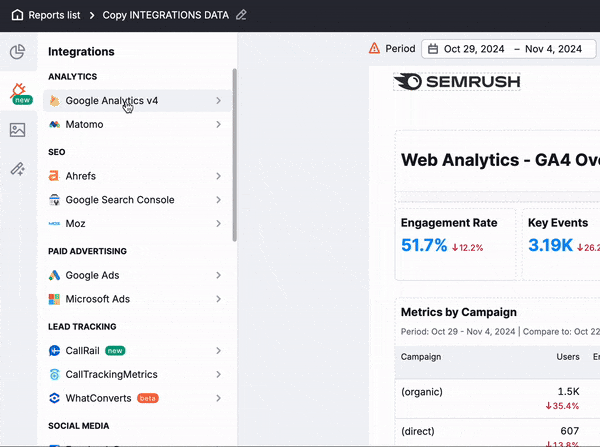The width and height of the screenshot is (600, 447).
Task: Open the pie chart widgets sidebar tab
Action: tap(18, 52)
